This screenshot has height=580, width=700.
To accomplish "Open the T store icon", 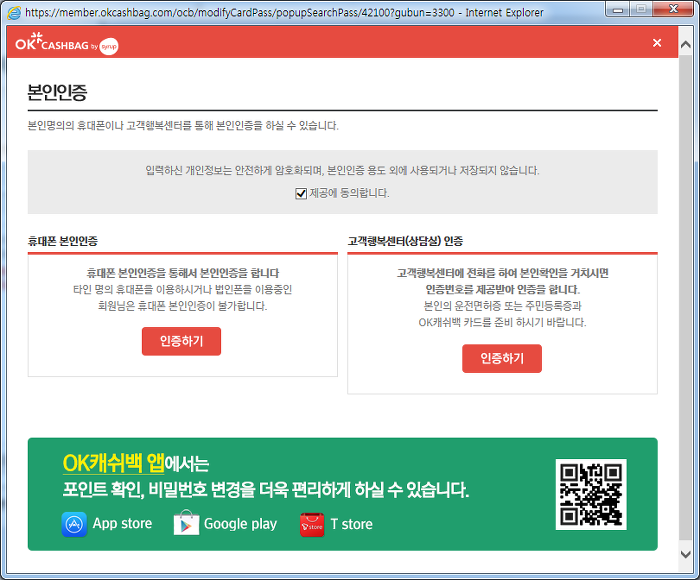I will [x=312, y=525].
